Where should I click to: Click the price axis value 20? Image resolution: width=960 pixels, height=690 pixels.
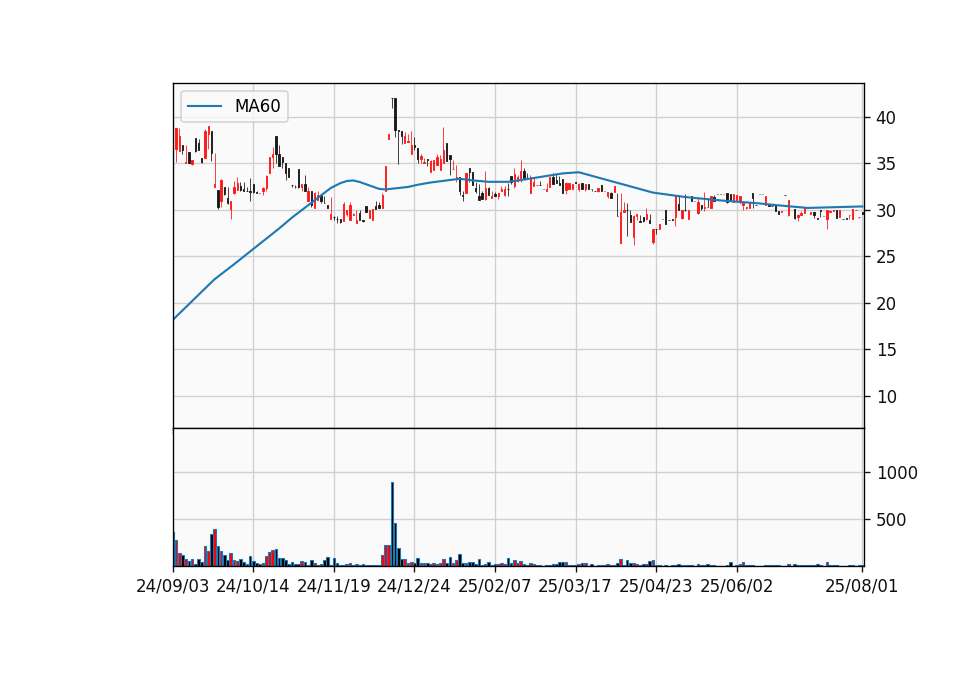click(886, 304)
